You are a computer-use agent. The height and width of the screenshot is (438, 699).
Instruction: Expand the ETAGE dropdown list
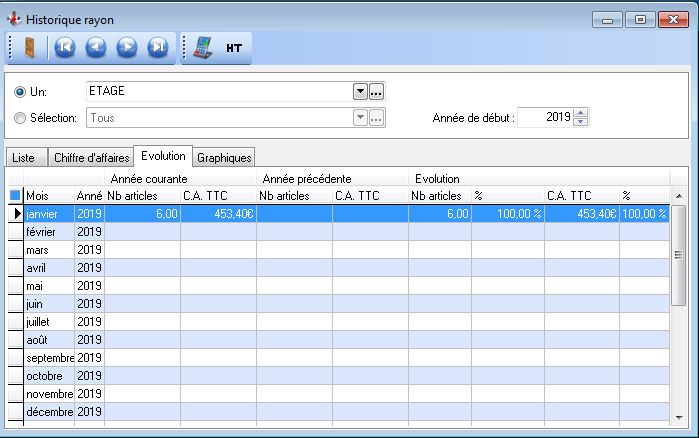pos(360,92)
